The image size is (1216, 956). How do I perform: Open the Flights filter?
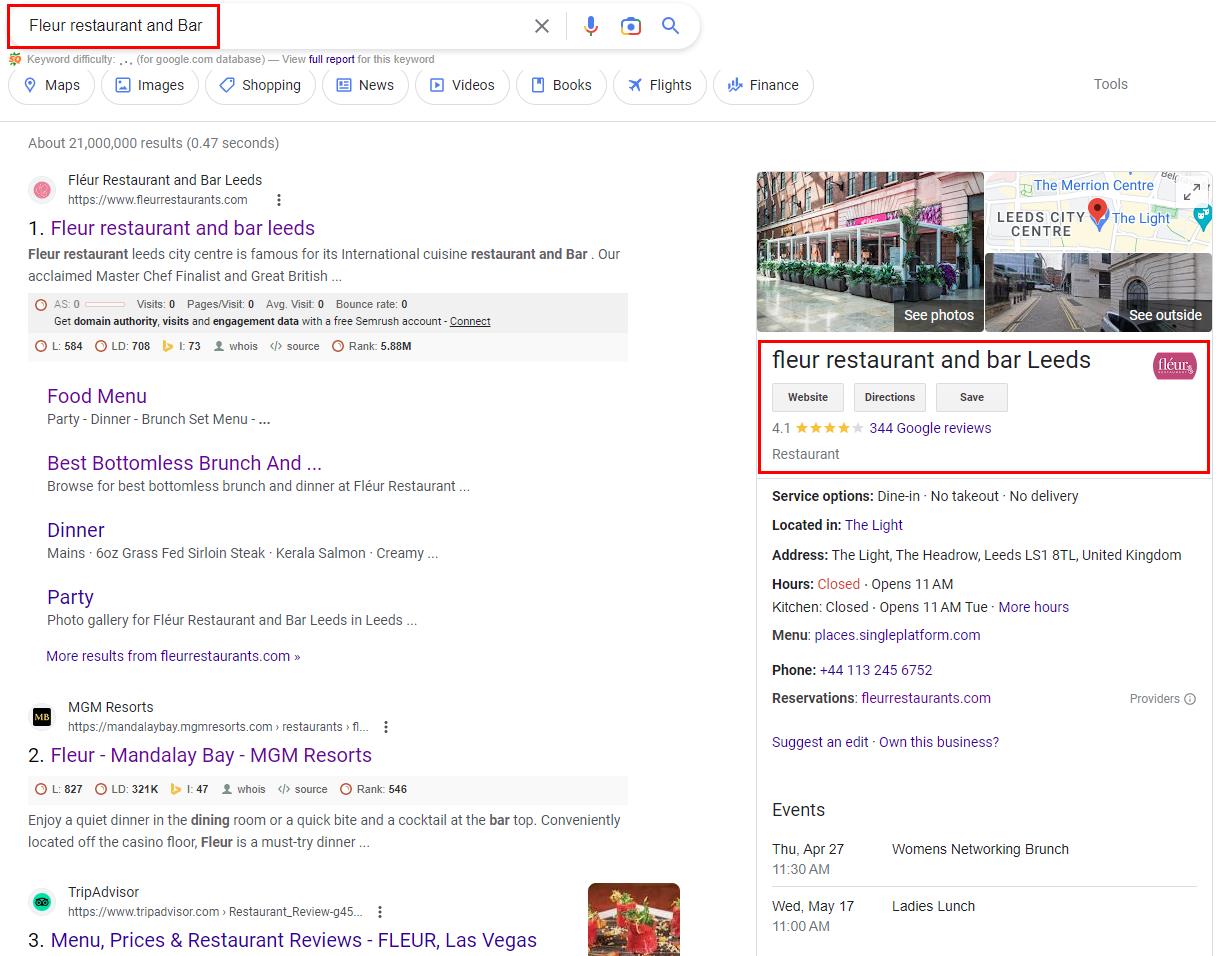click(660, 85)
